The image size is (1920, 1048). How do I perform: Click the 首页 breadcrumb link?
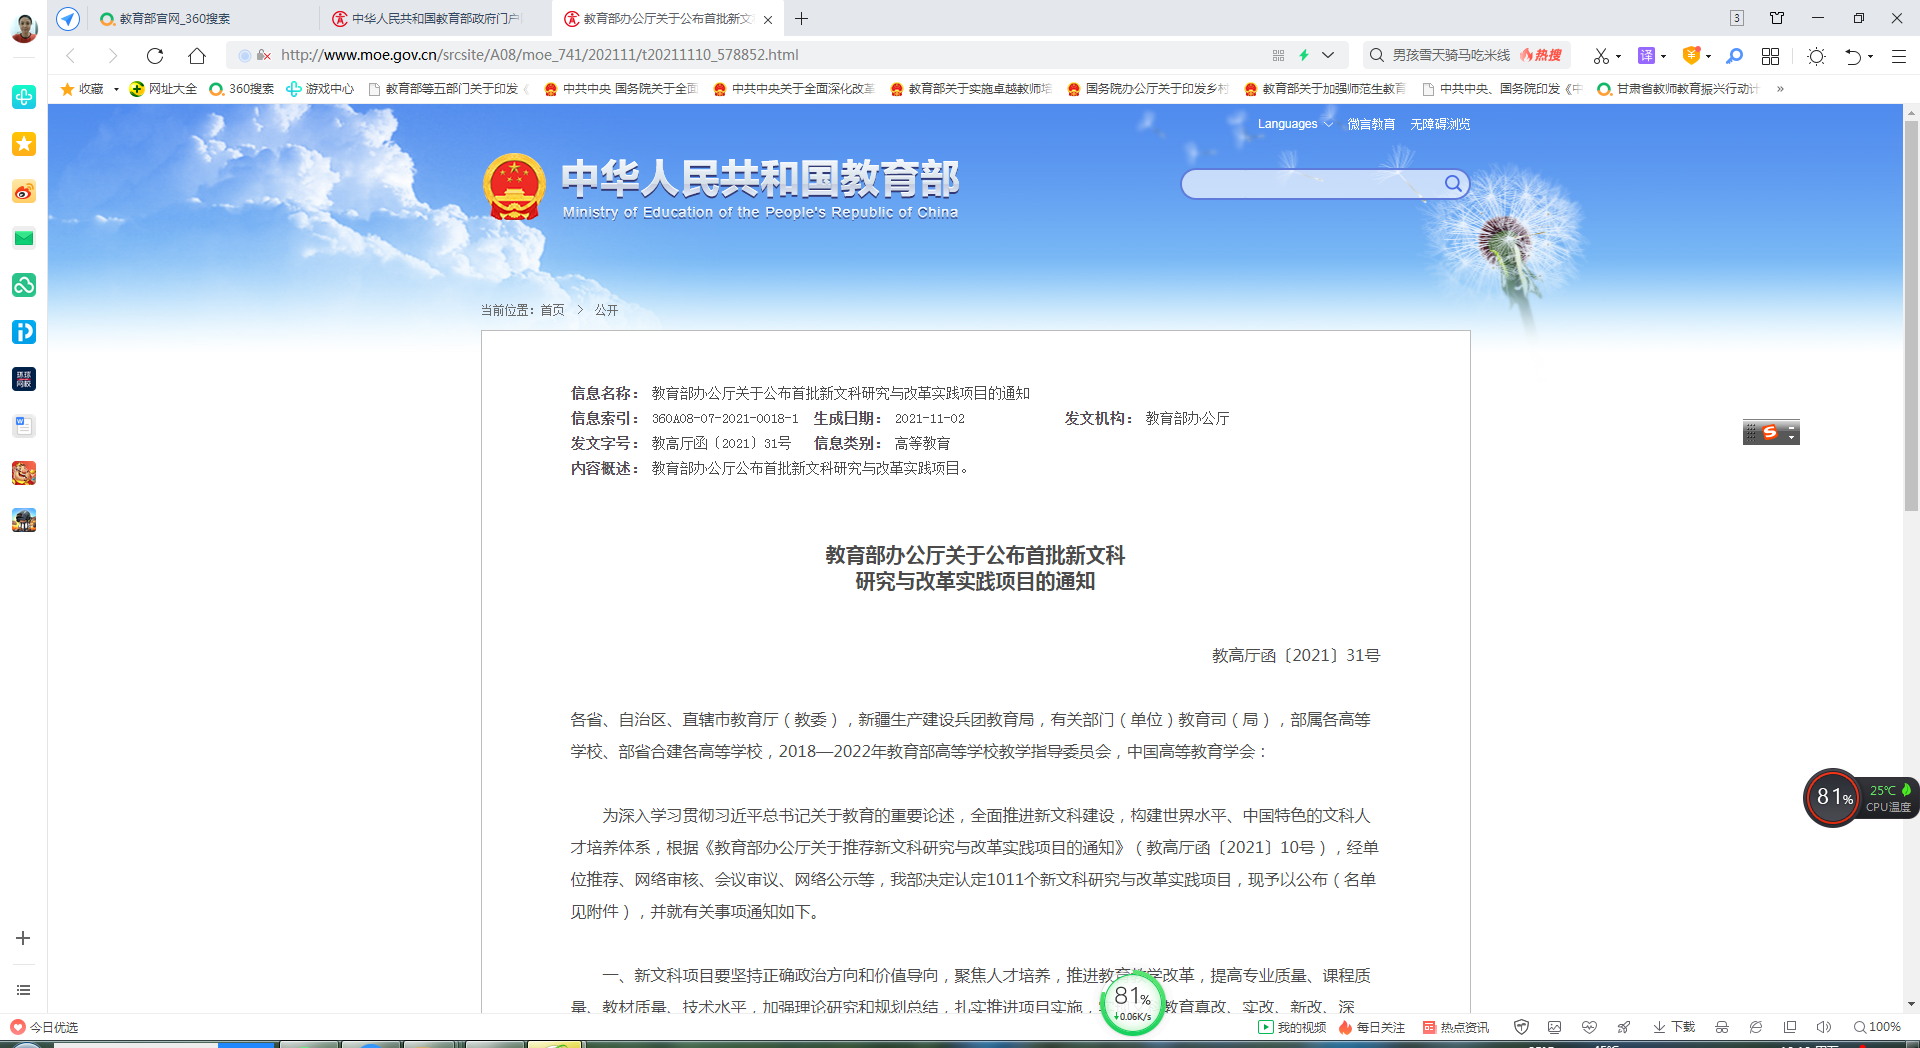(552, 310)
